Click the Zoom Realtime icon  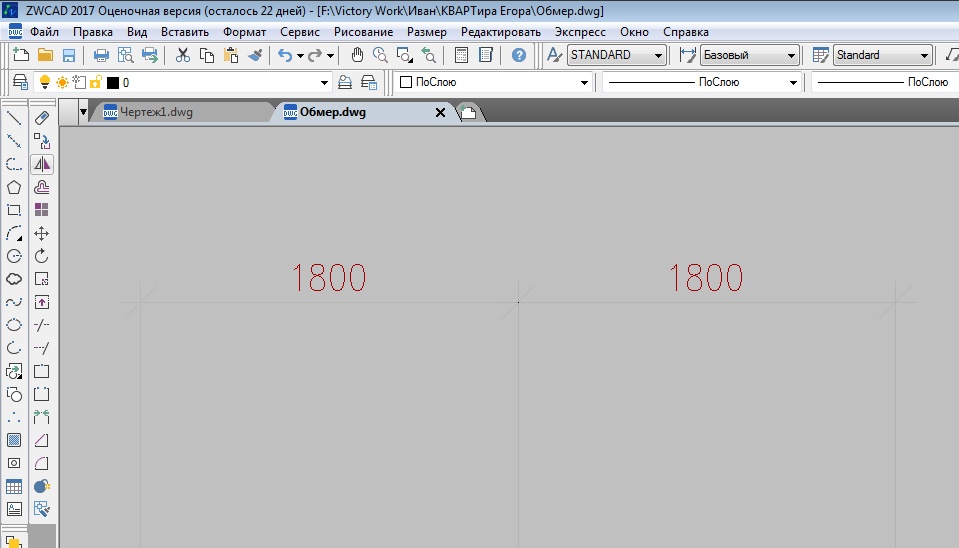380,55
